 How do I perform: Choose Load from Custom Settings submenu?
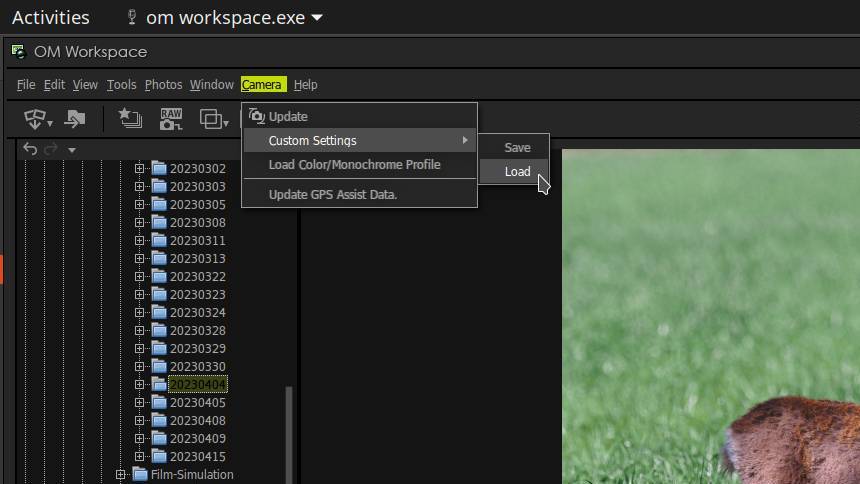(517, 171)
